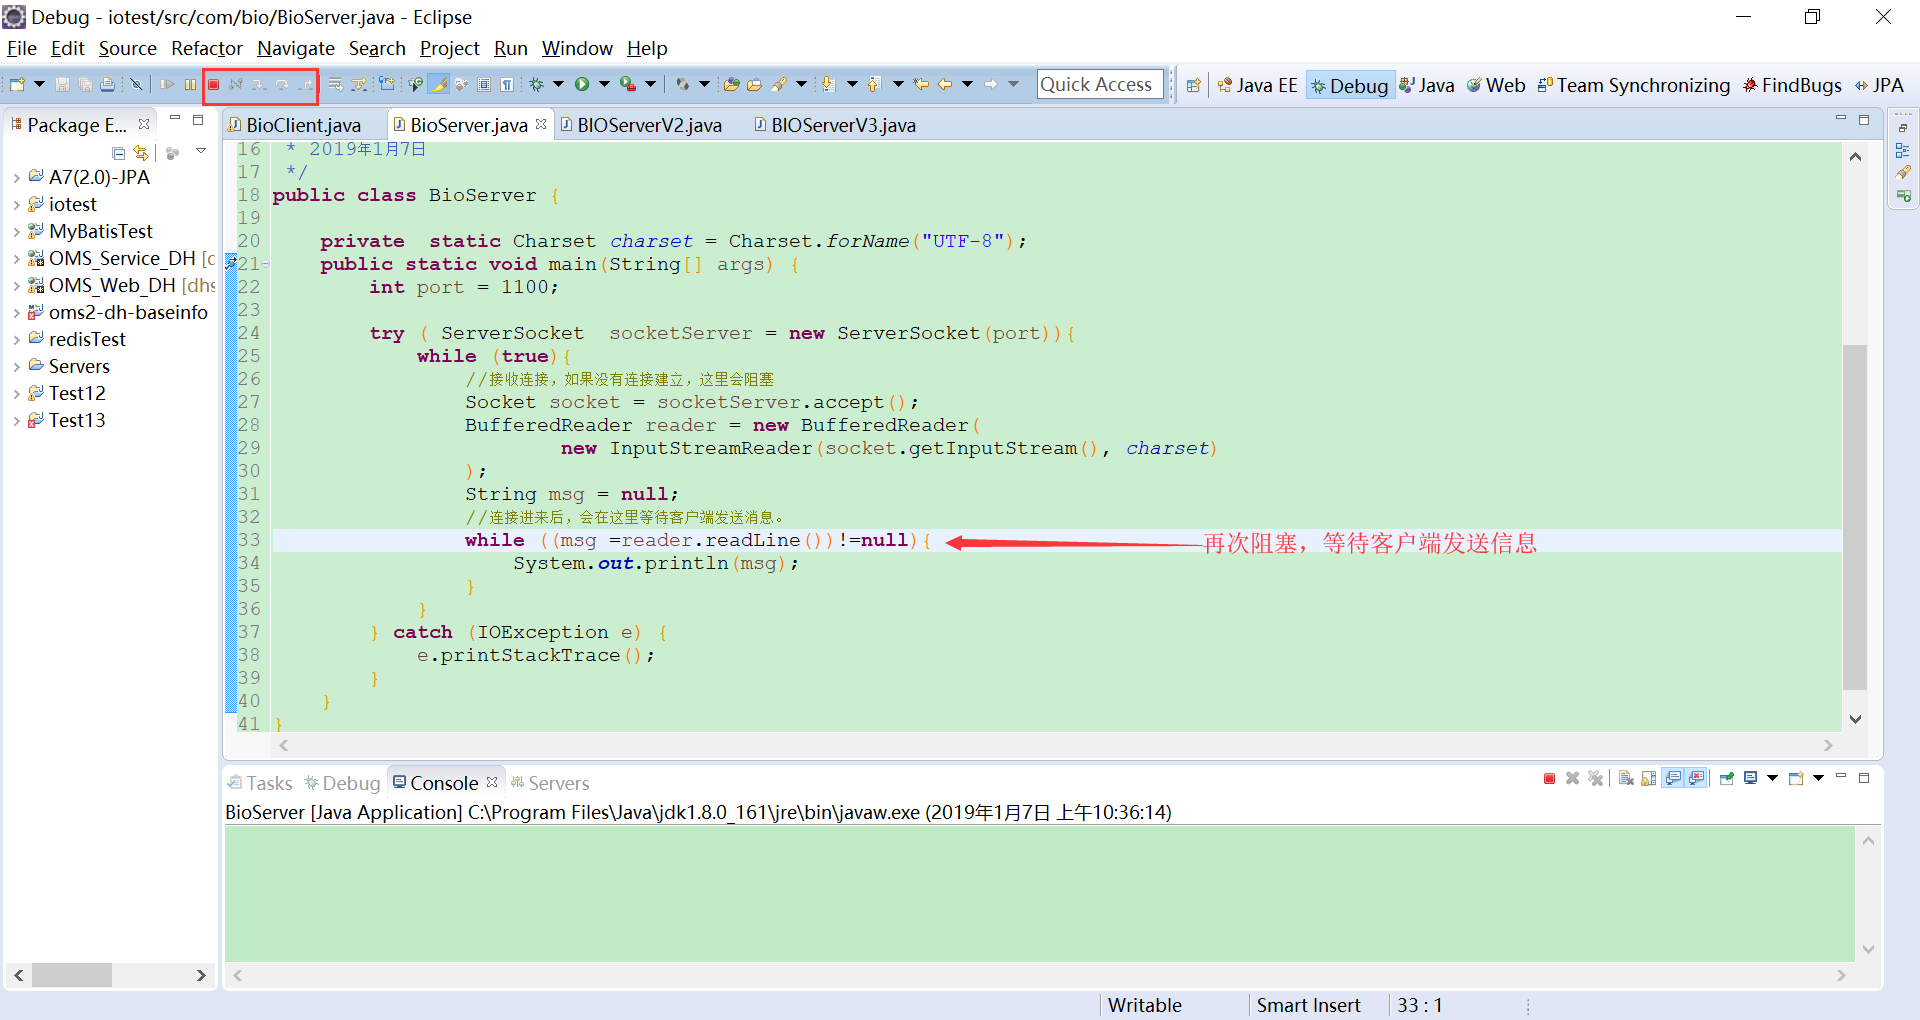The width and height of the screenshot is (1920, 1020).
Task: Click the Disconnect icon in main toolbar
Action: tap(235, 85)
